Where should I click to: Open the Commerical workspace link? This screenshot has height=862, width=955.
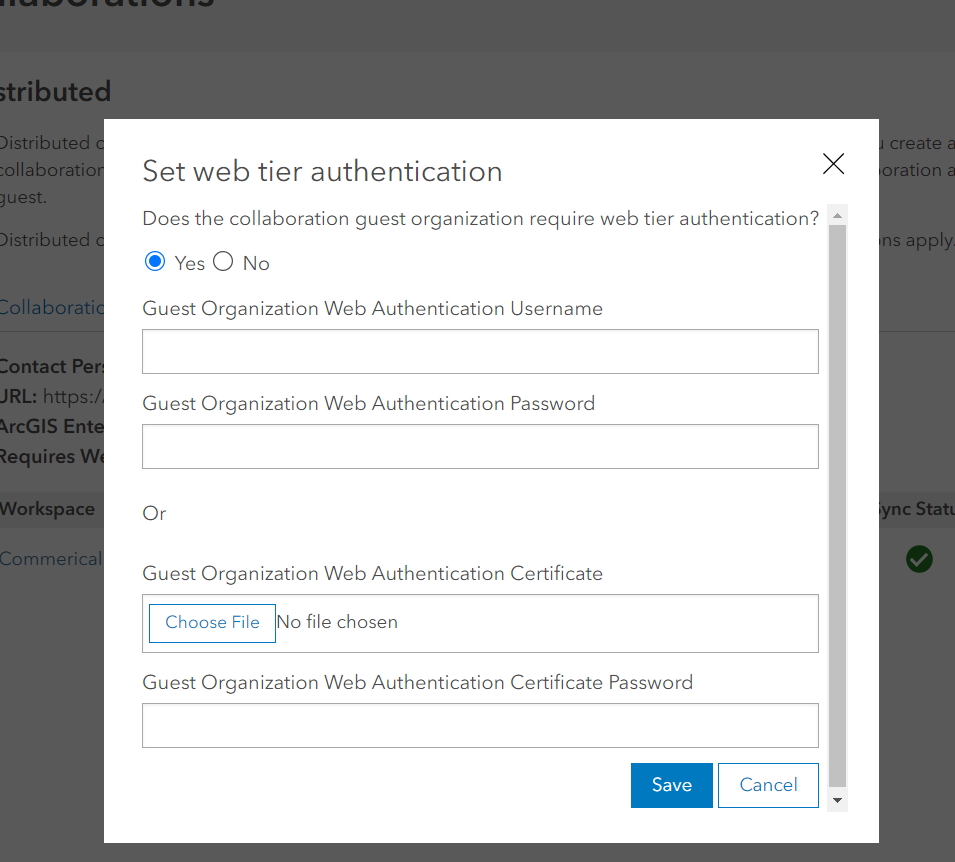tap(51, 558)
